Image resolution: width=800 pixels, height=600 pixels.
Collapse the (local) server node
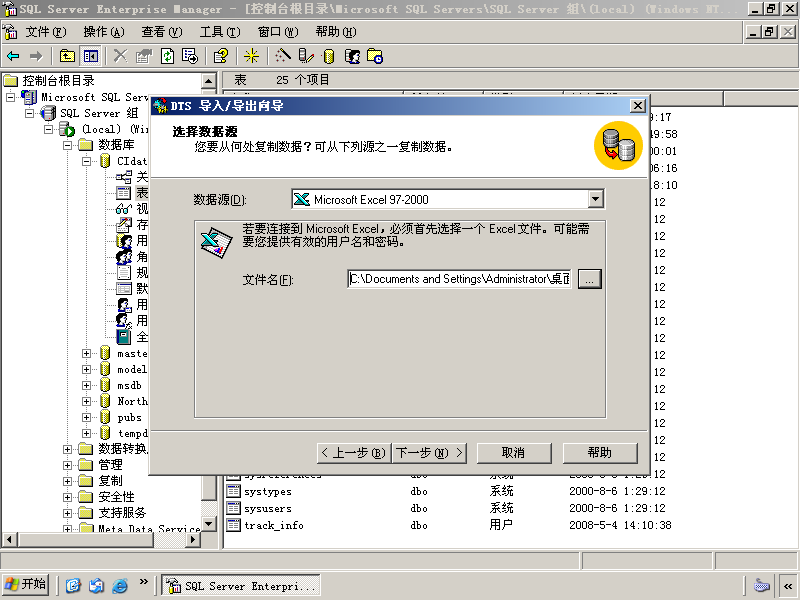48,129
